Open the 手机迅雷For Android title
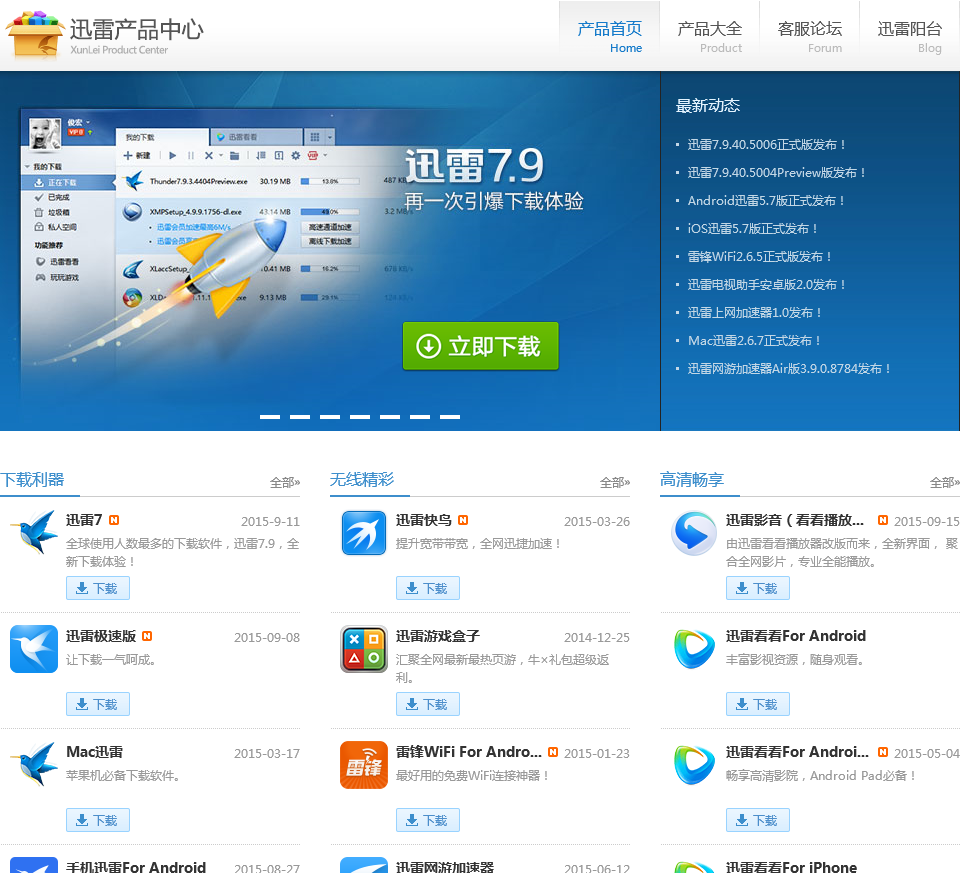The width and height of the screenshot is (960, 873). [136, 866]
